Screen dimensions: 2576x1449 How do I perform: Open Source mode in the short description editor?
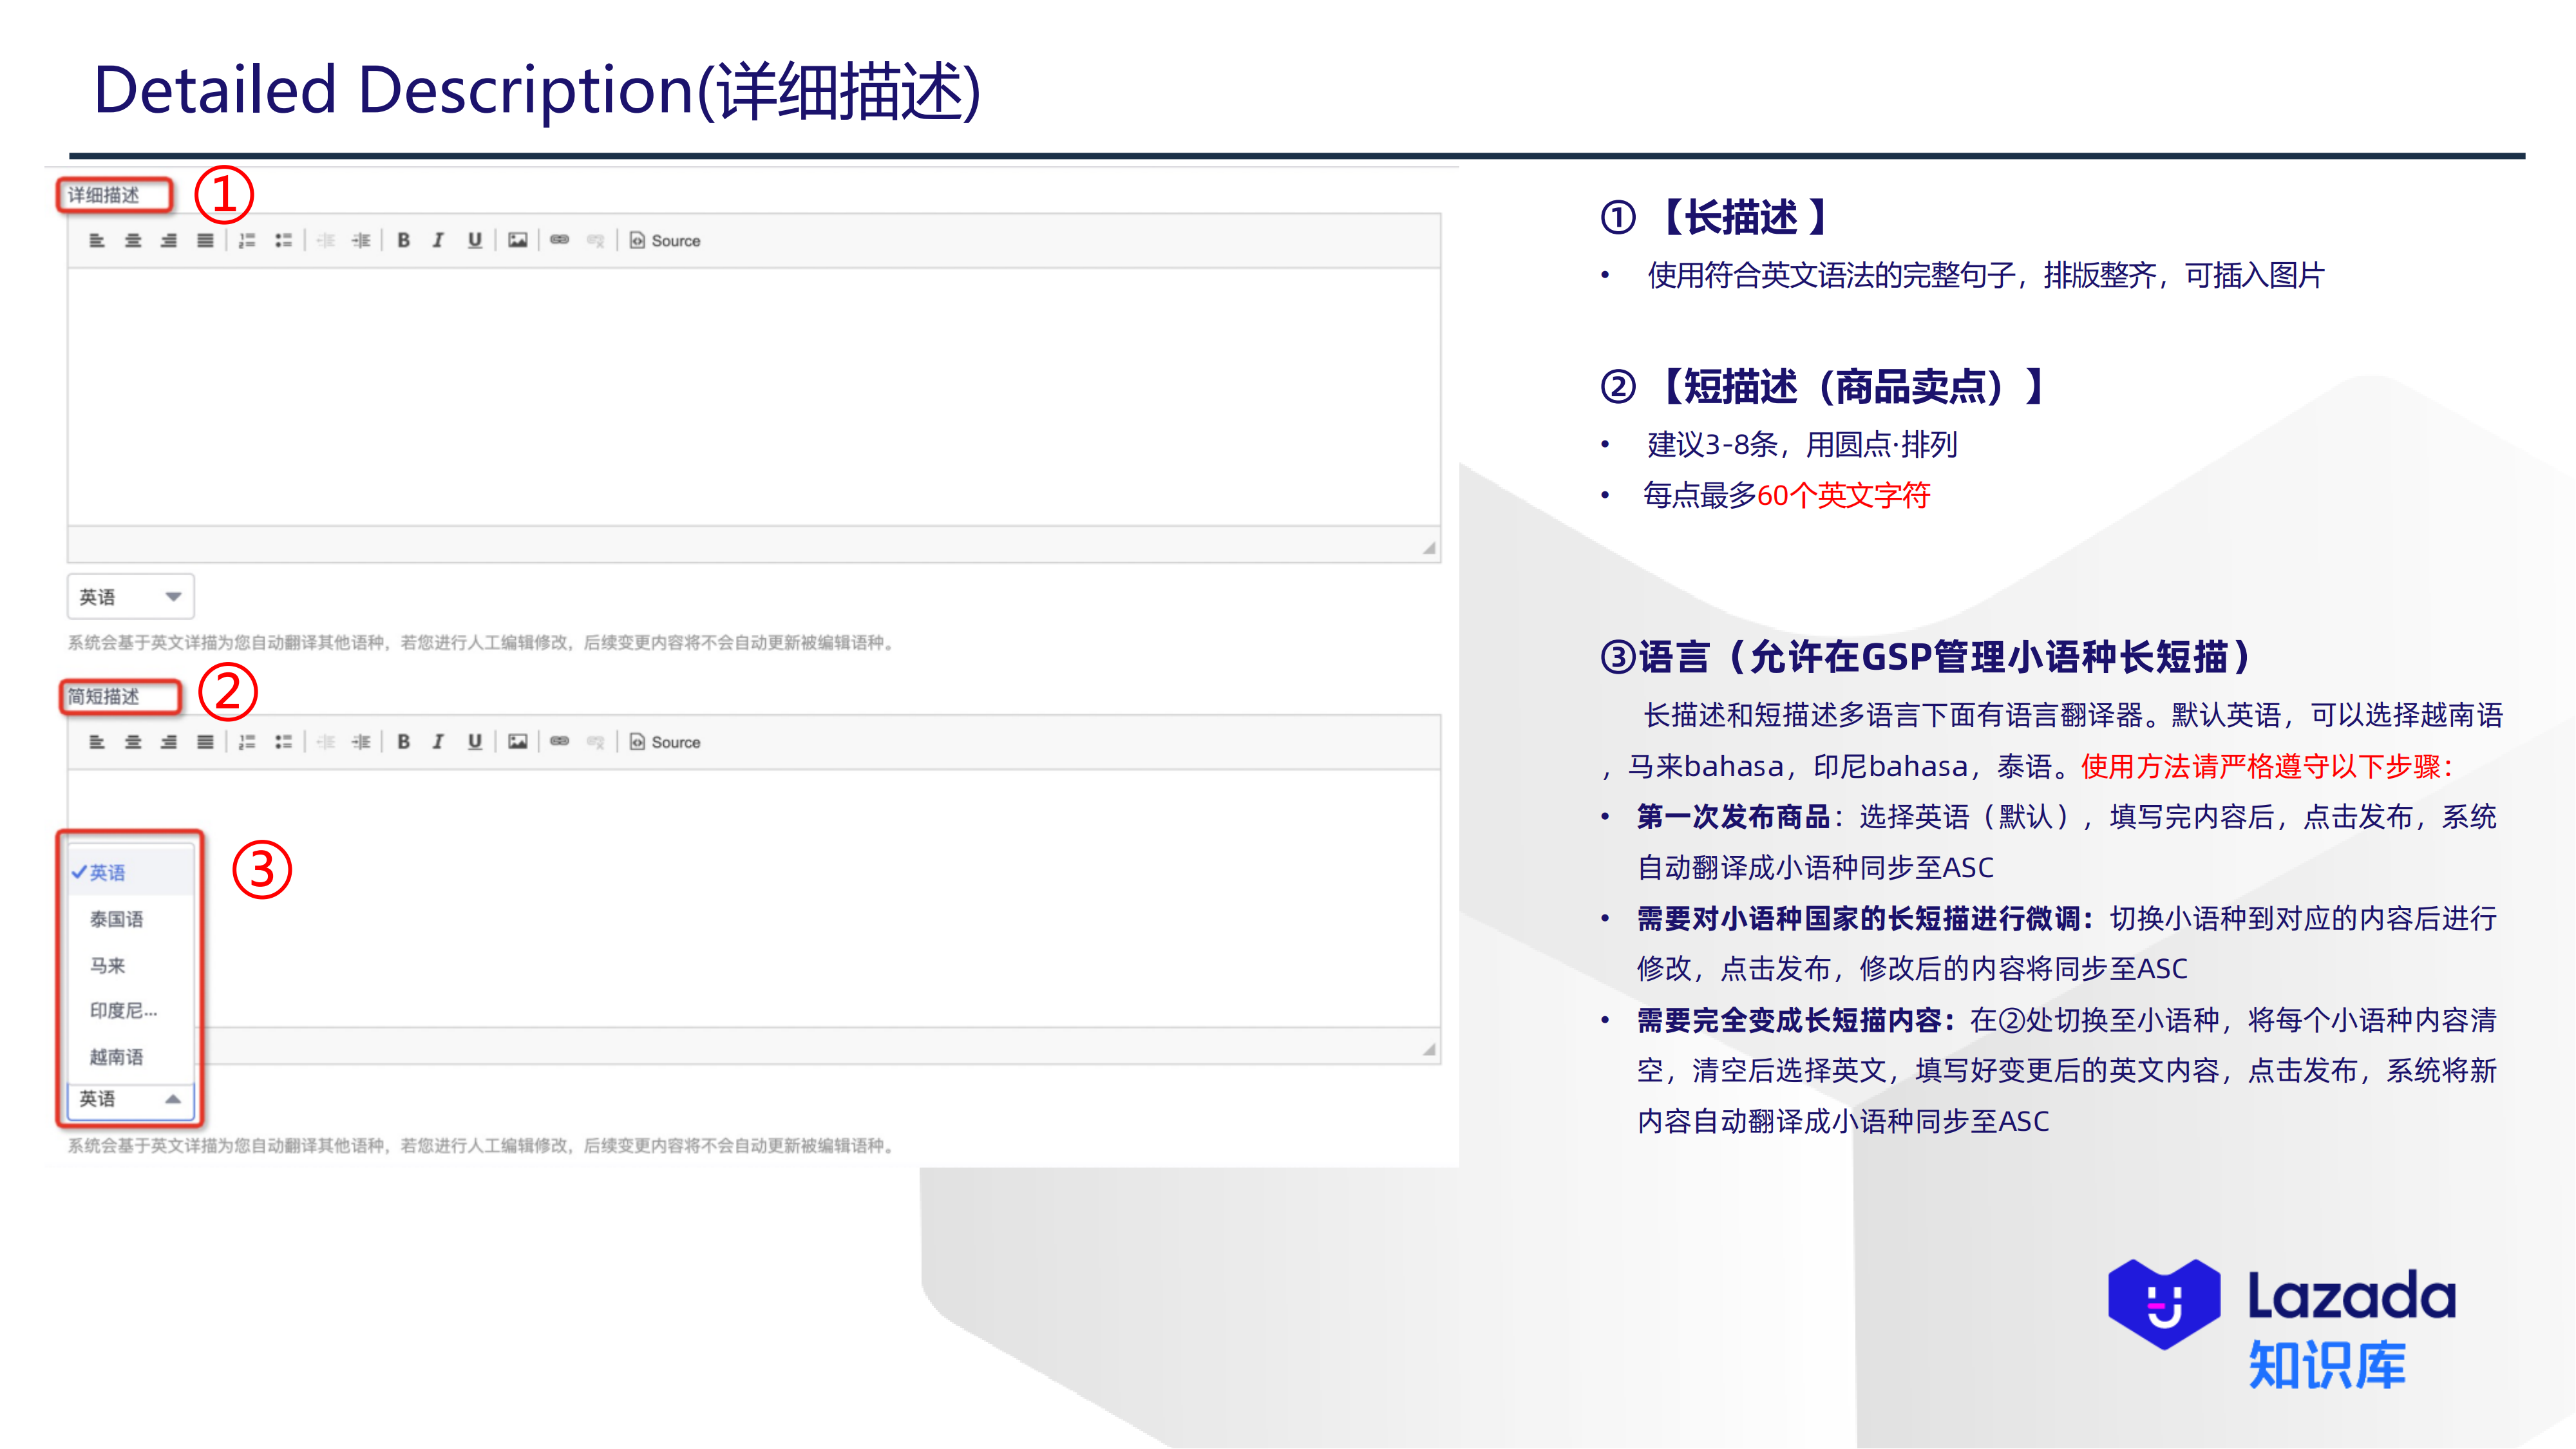tap(656, 742)
